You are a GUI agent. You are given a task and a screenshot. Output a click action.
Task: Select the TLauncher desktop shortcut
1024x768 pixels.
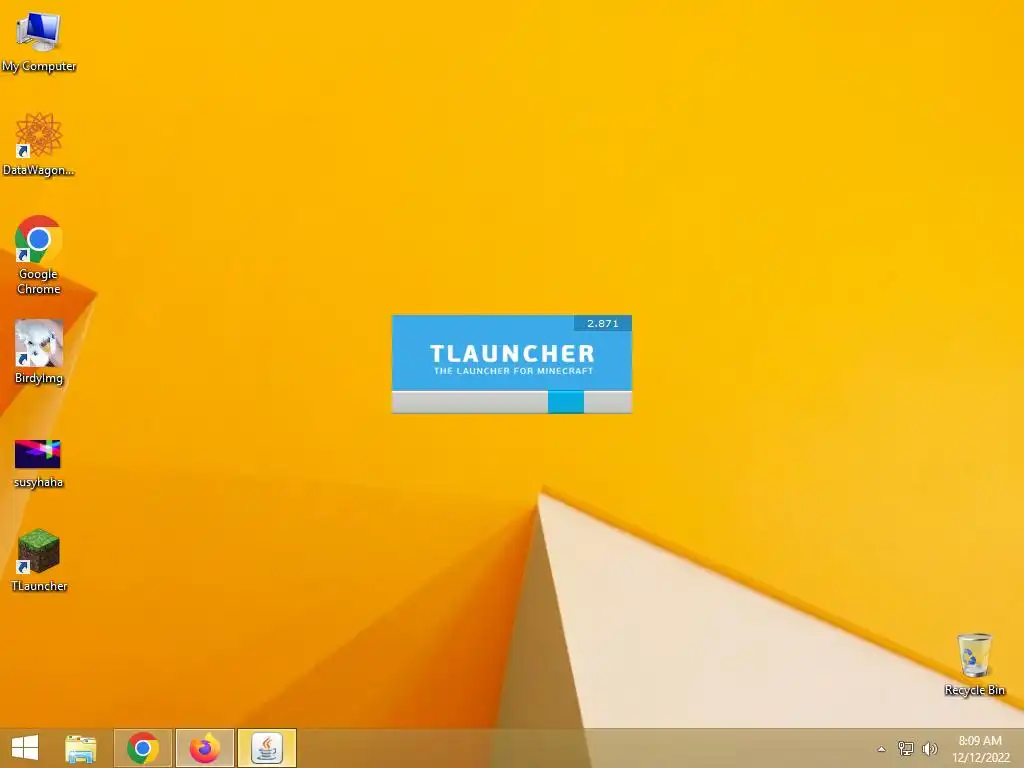point(39,560)
